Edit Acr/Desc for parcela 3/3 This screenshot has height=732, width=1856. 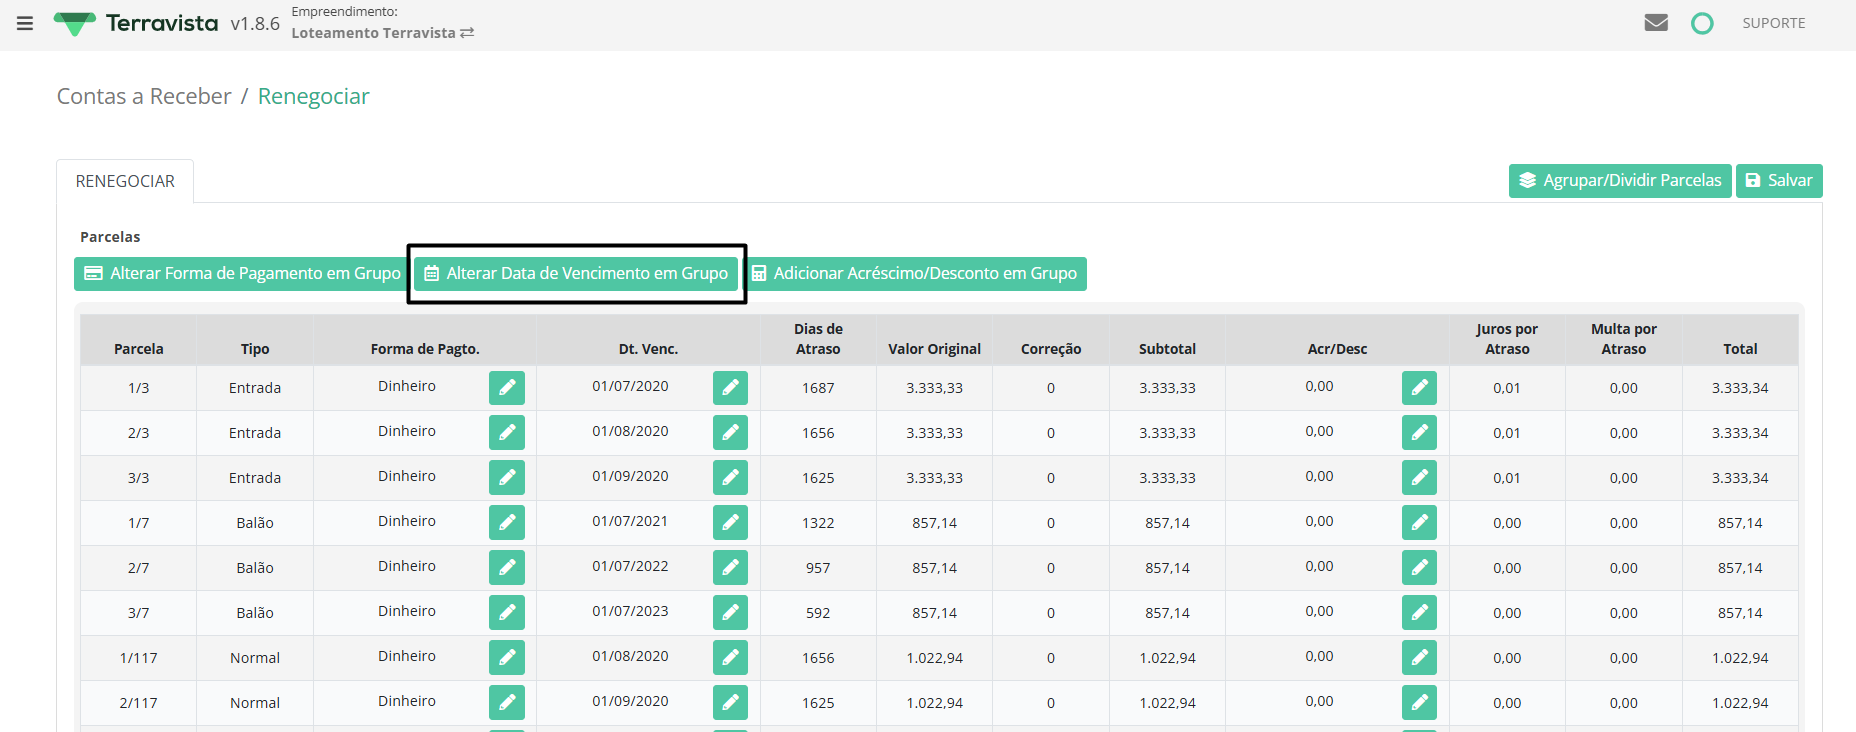(x=1419, y=478)
